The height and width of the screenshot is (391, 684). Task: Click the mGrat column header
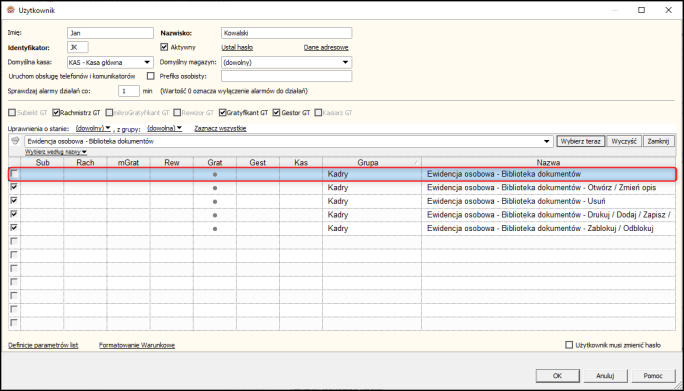point(129,162)
